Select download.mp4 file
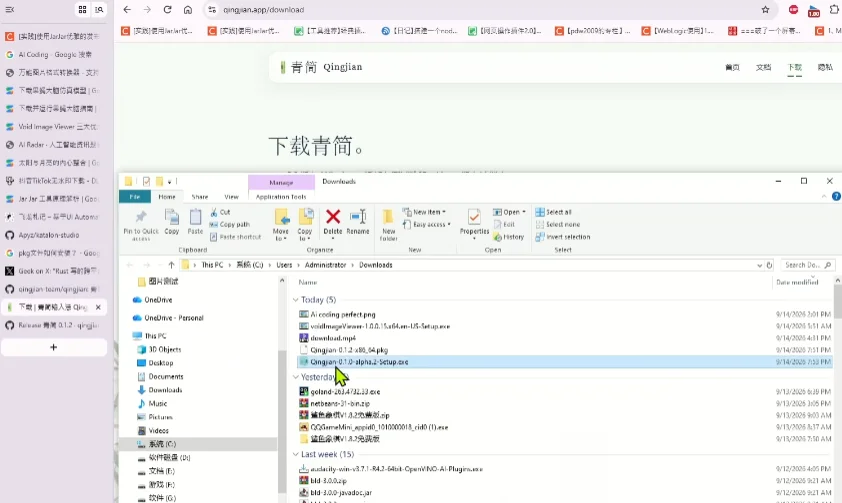The image size is (842, 503). pos(333,338)
